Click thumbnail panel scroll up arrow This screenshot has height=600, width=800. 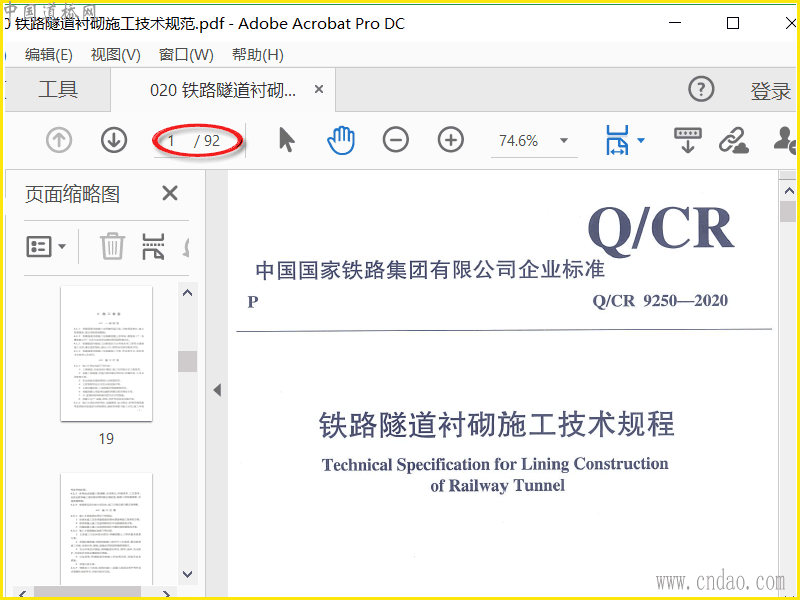pos(187,293)
